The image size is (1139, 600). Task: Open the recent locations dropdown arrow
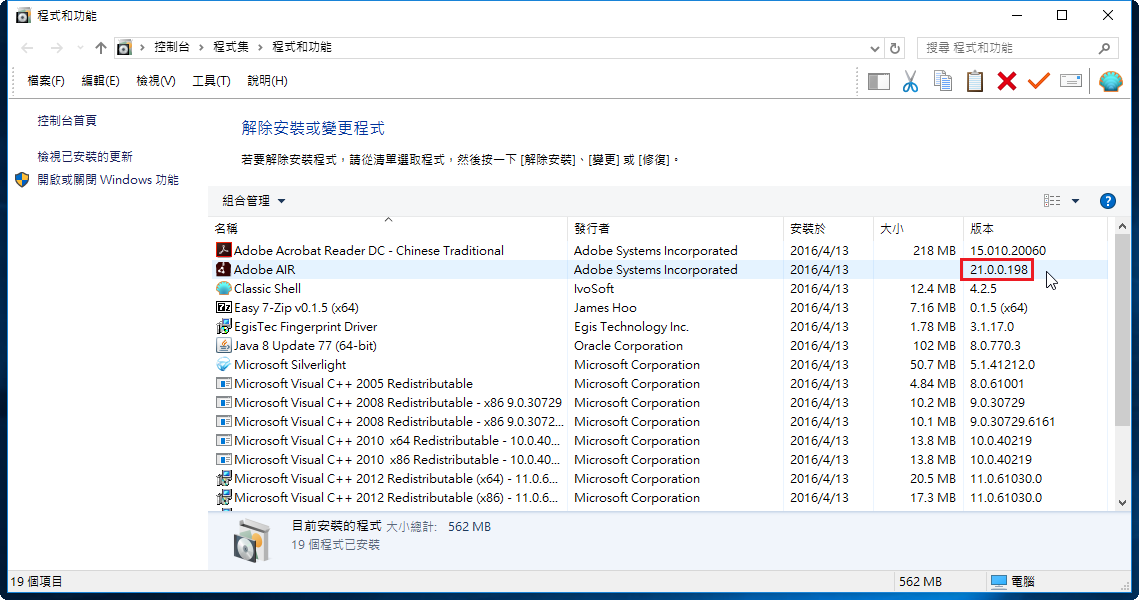tap(79, 48)
